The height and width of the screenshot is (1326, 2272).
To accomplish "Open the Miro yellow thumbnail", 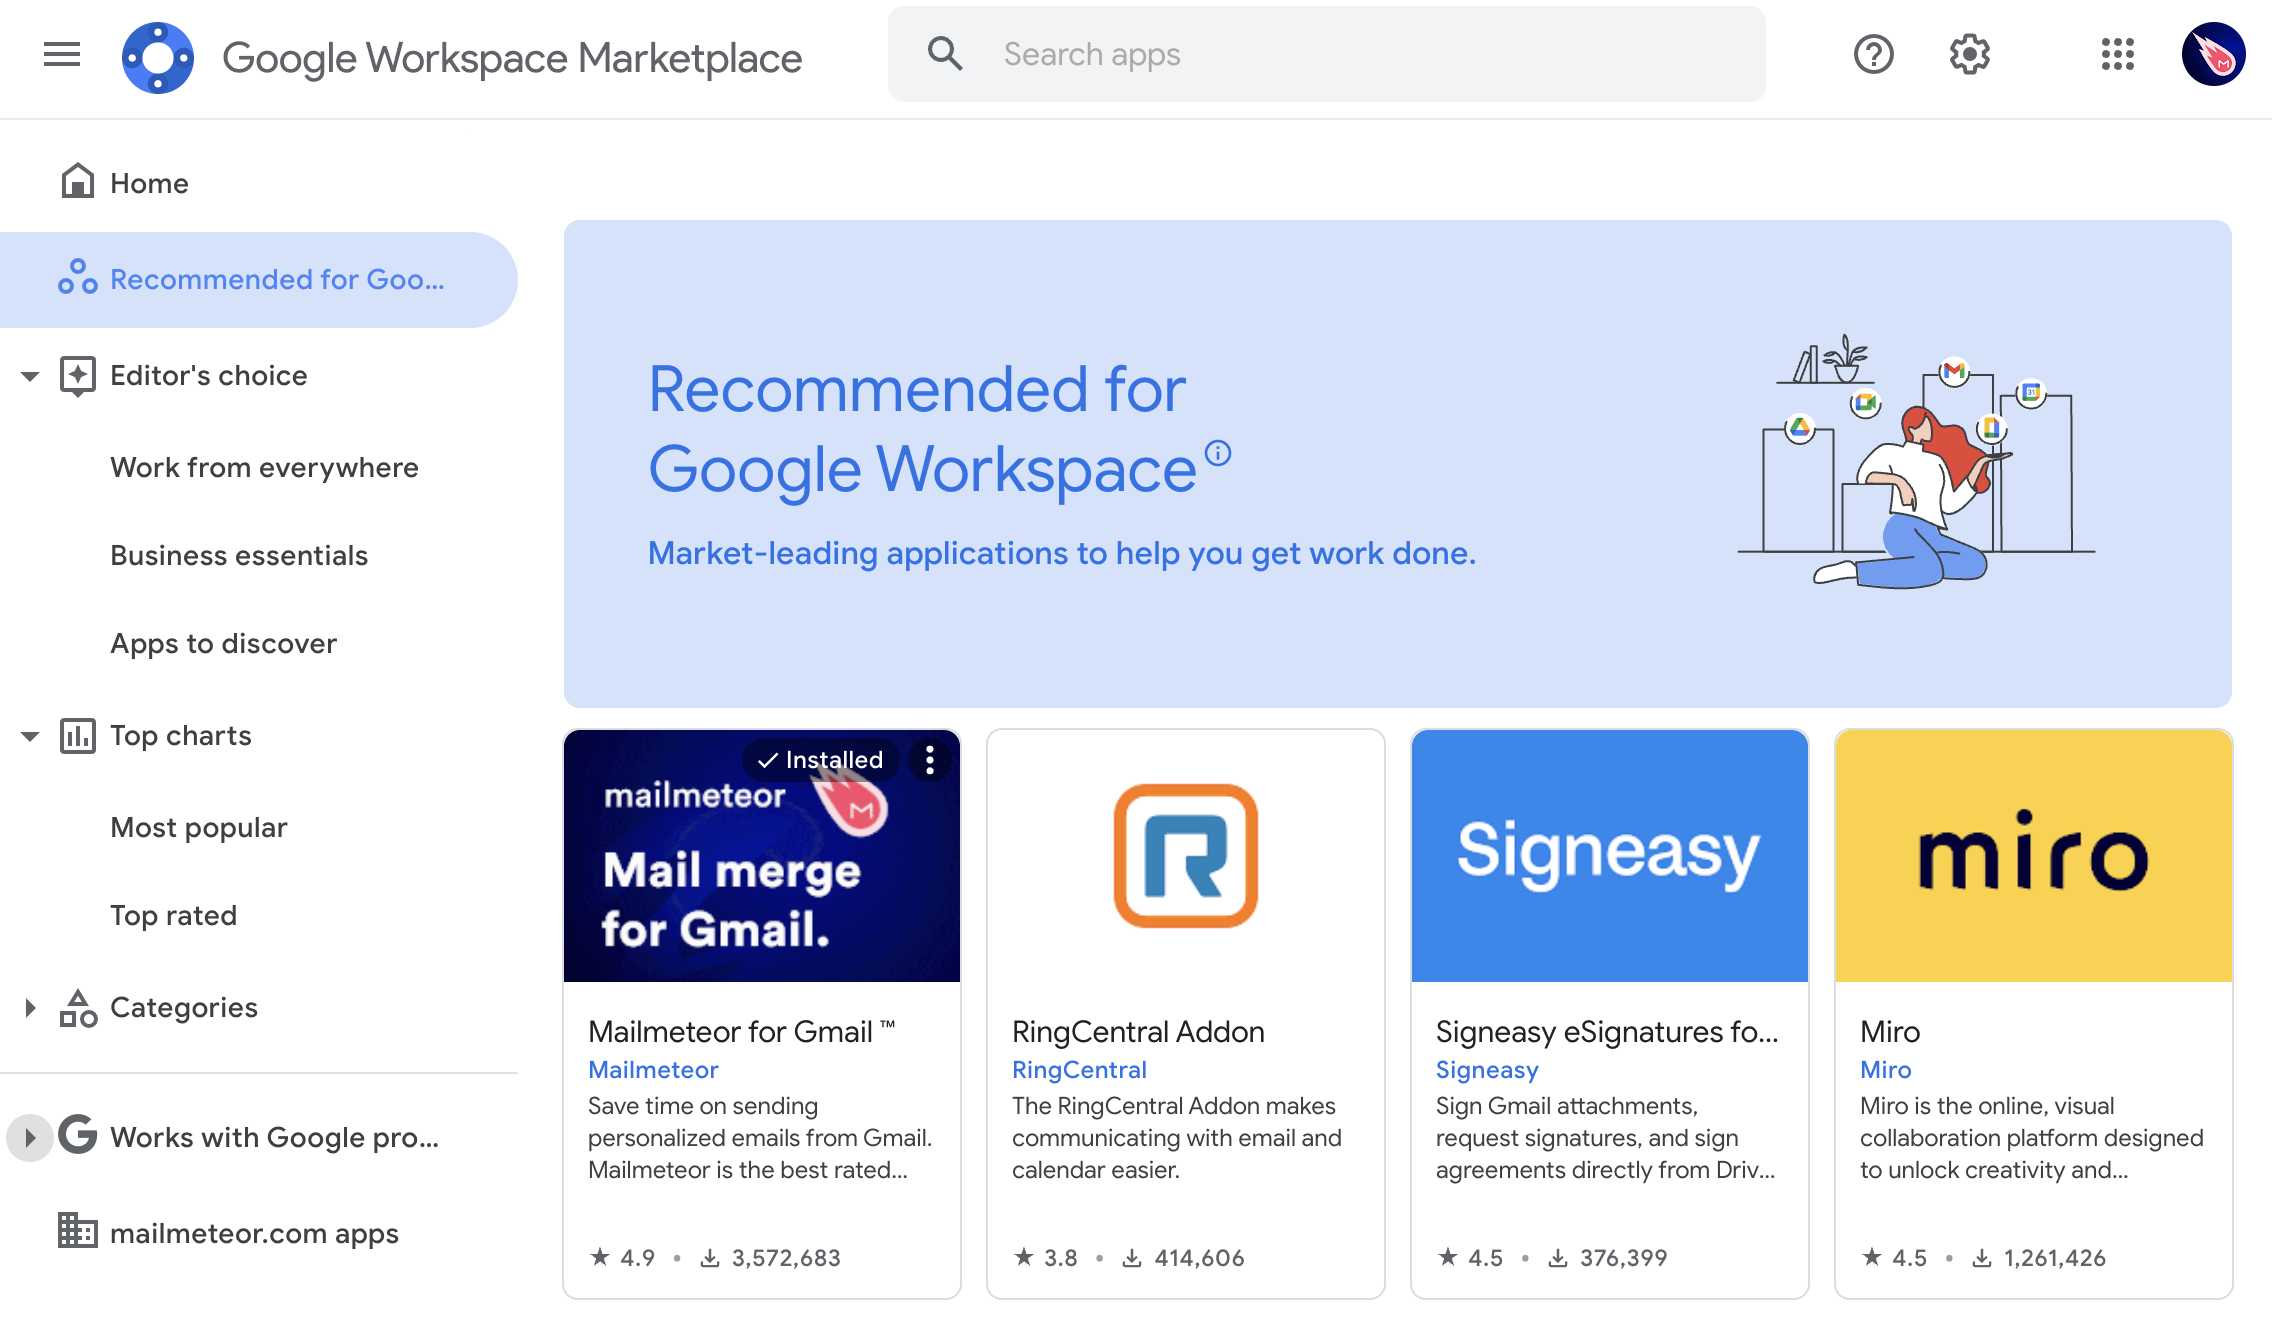I will pos(2033,856).
